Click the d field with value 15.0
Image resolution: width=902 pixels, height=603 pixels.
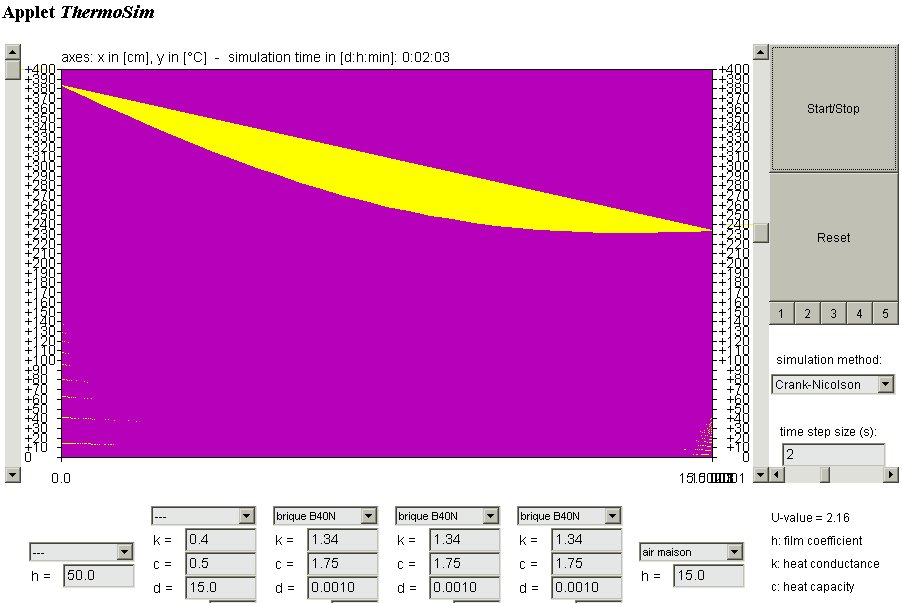click(220, 587)
